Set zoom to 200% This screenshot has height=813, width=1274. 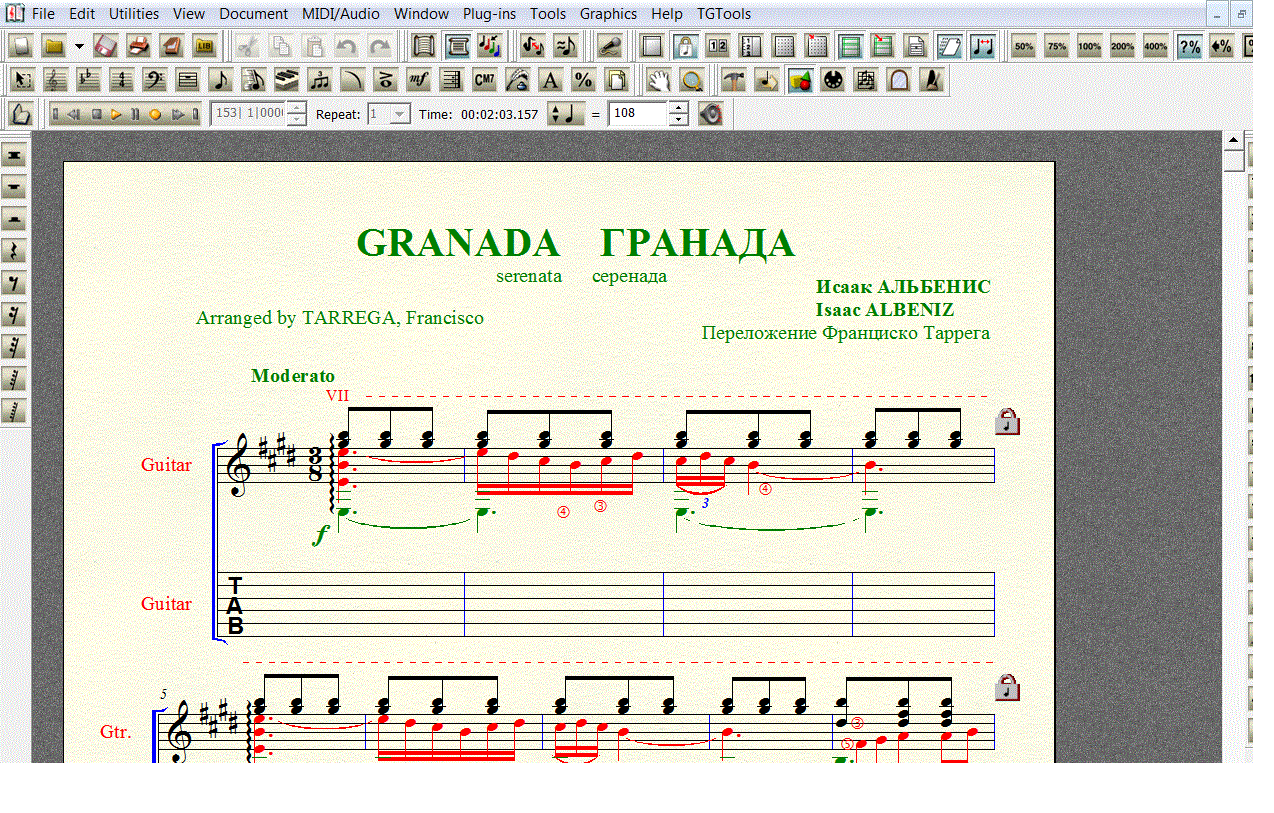(x=1123, y=46)
